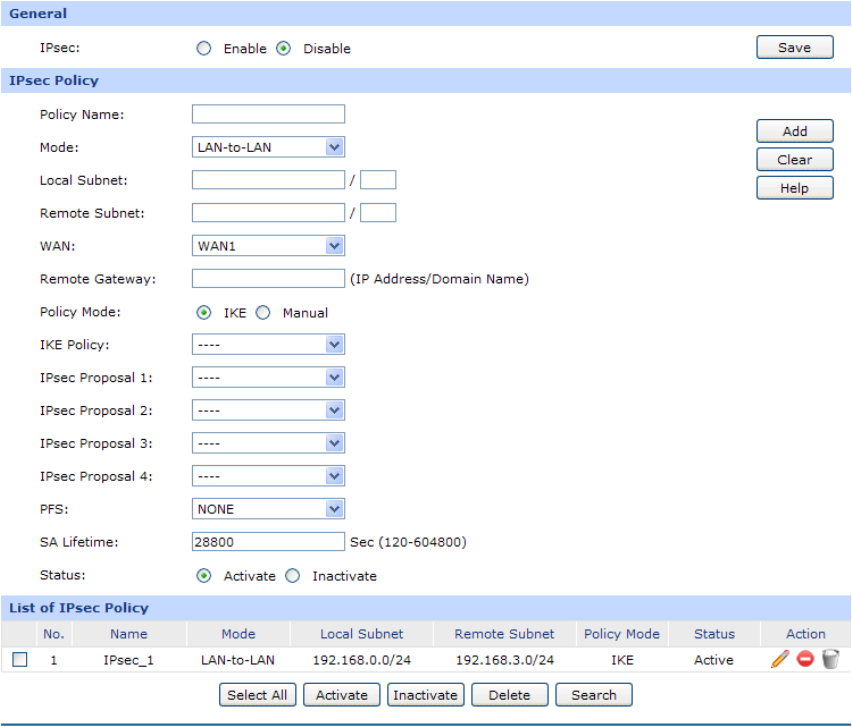Choose IKE as the Policy Mode
The width and height of the screenshot is (852, 727).
[x=204, y=312]
